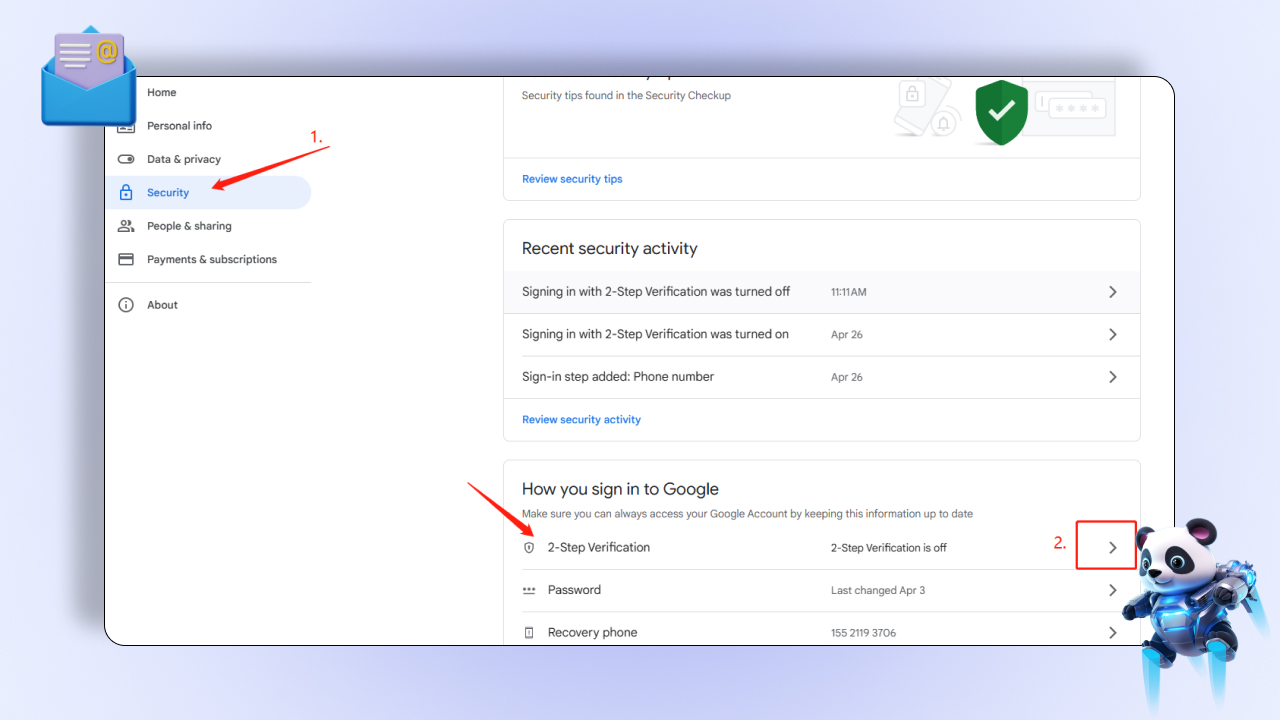Open the About sidebar item

(x=162, y=305)
